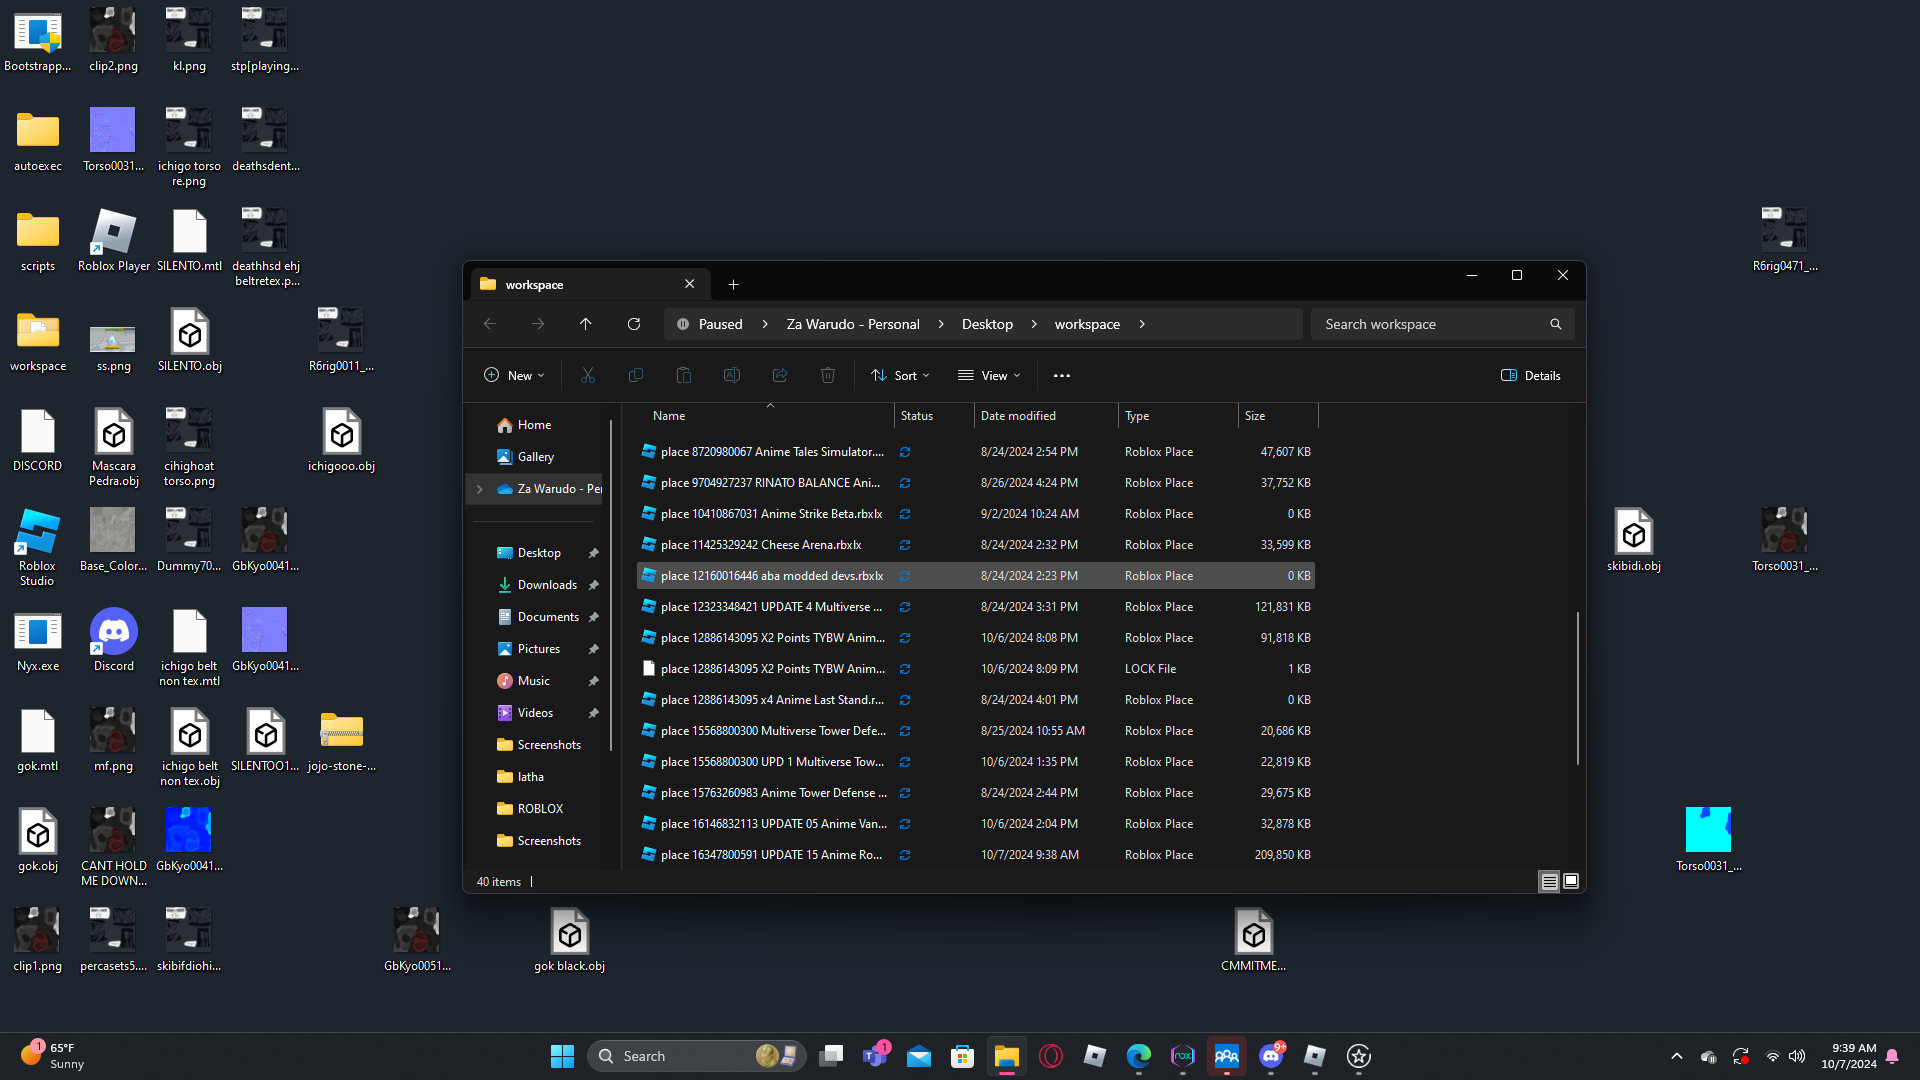Click the New button
1920x1080 pixels.
514,376
